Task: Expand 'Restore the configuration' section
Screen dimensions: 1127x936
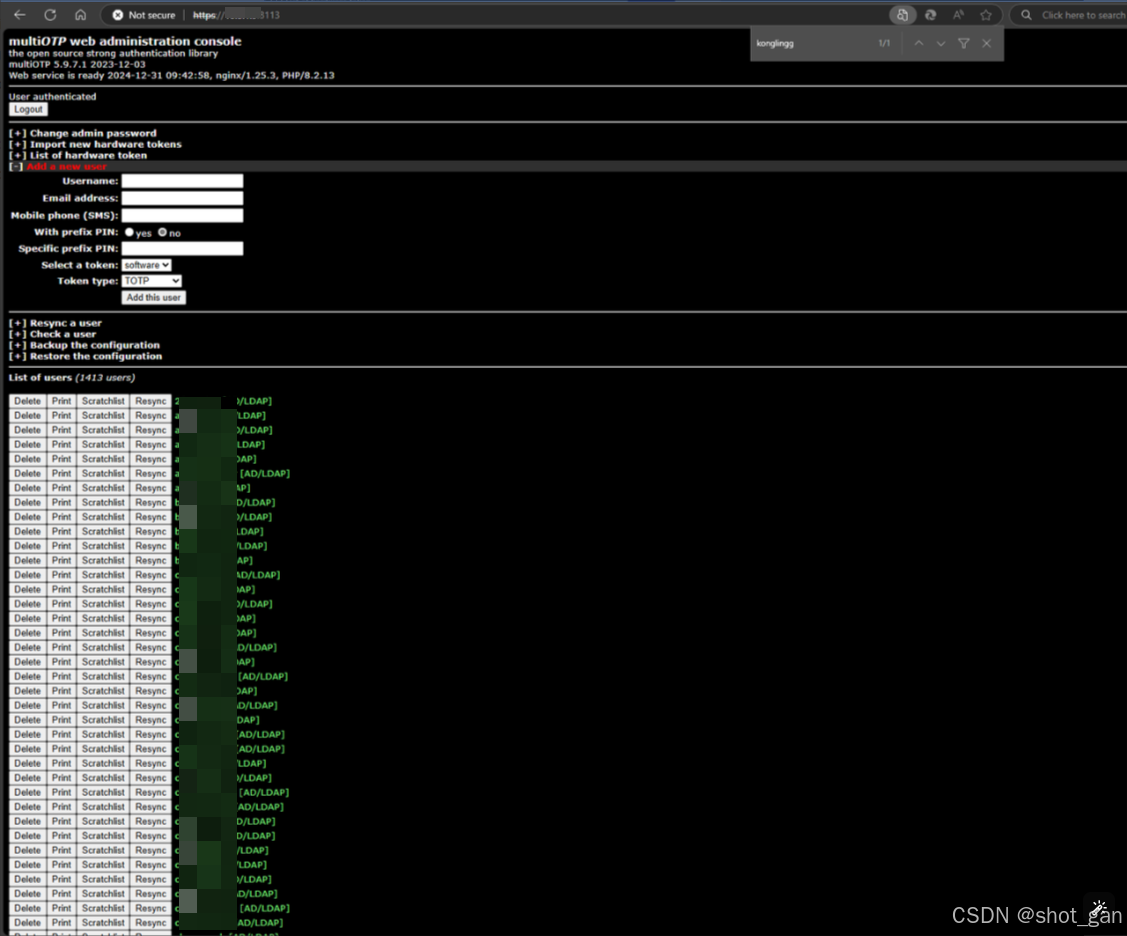Action: click(86, 356)
